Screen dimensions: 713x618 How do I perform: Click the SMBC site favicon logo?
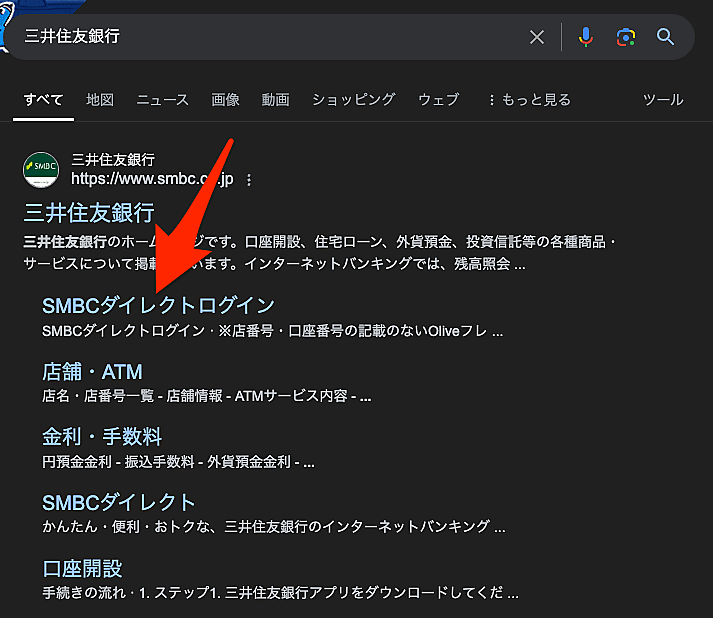pyautogui.click(x=41, y=170)
